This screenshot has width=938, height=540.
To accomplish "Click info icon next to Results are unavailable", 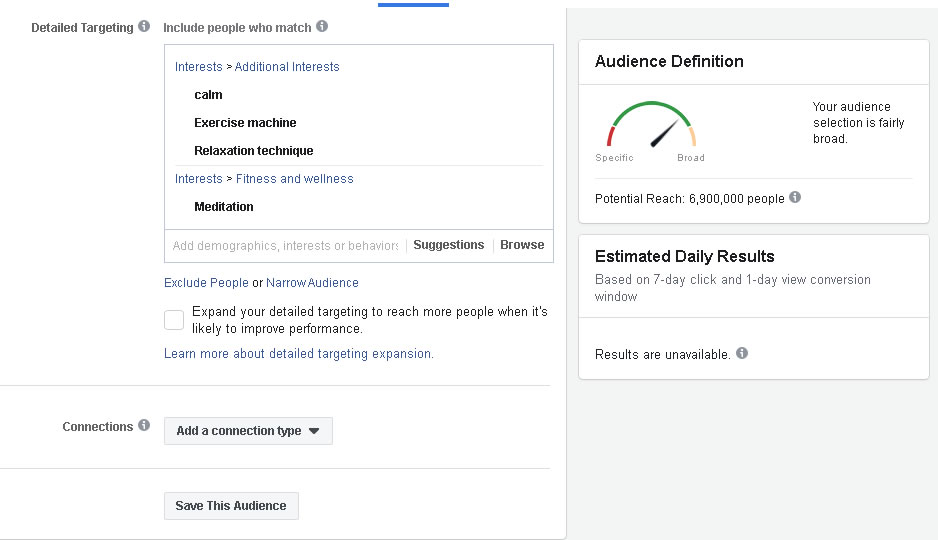I will point(742,353).
